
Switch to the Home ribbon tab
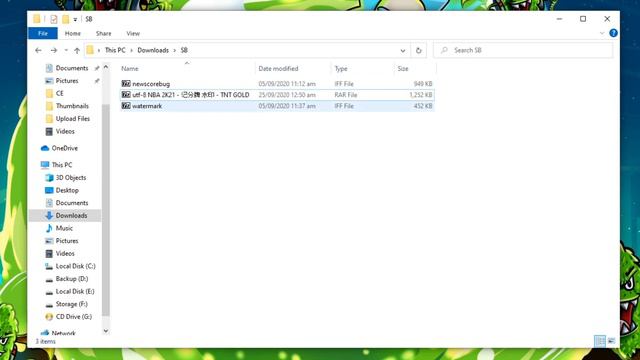point(73,33)
